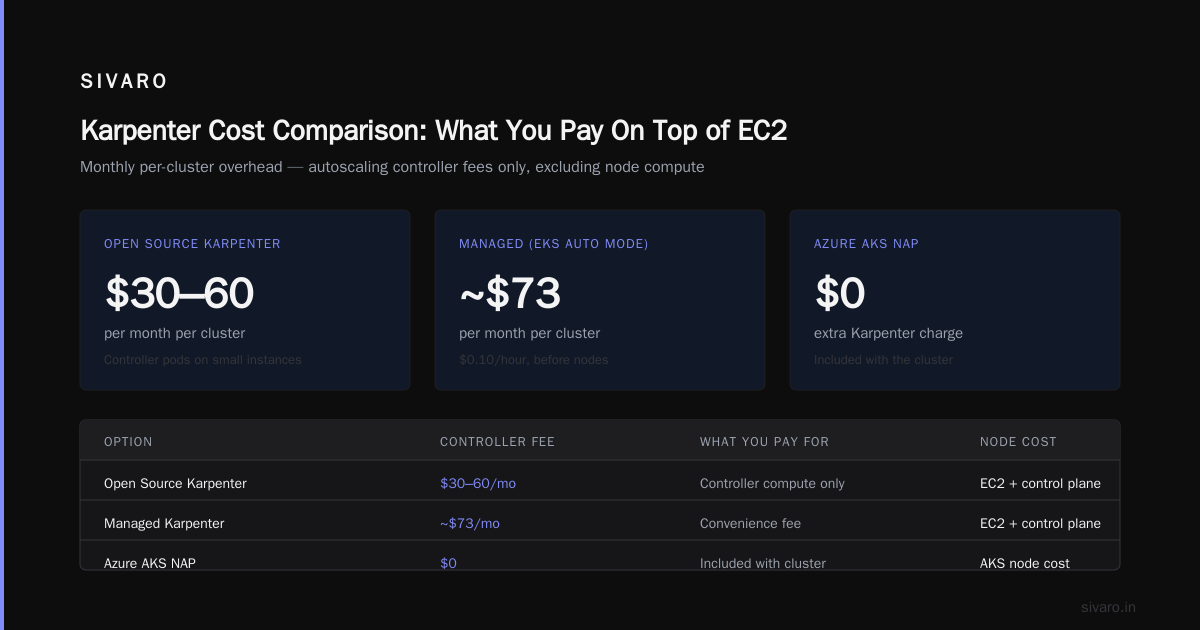
Task: Click the CONTROLLER FEE column header
Action: tap(497, 442)
